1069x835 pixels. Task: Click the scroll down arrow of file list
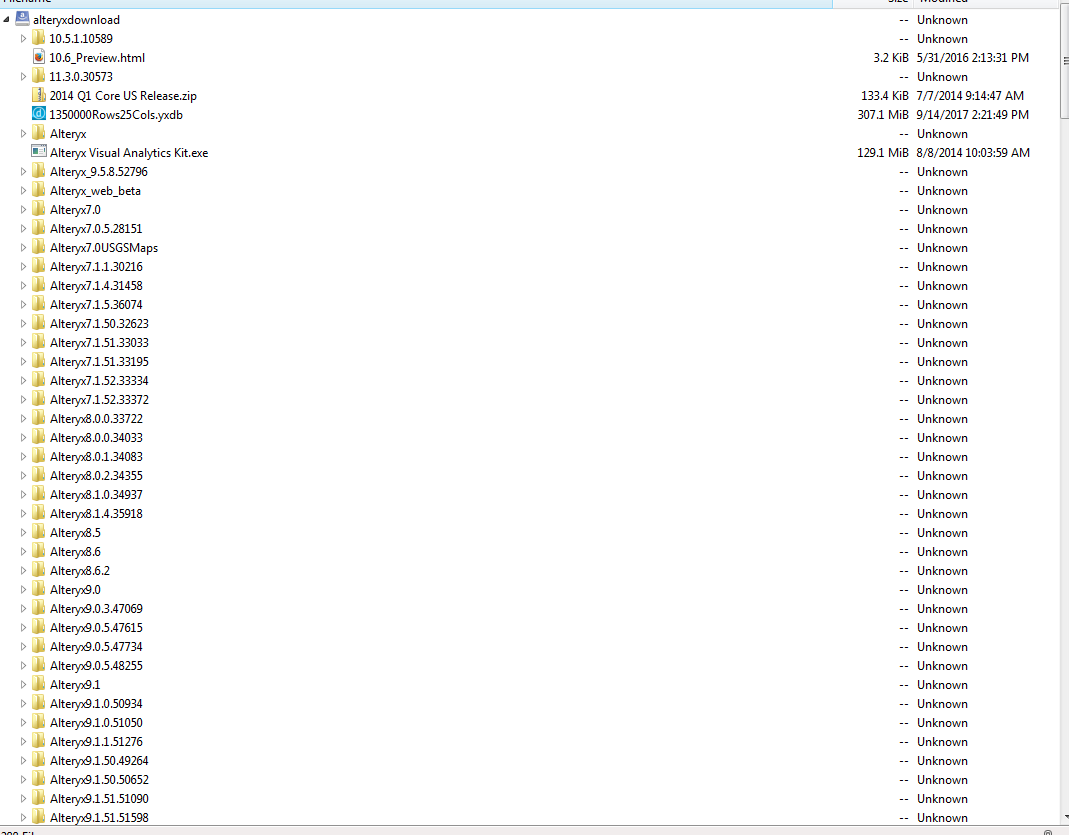(x=1065, y=817)
